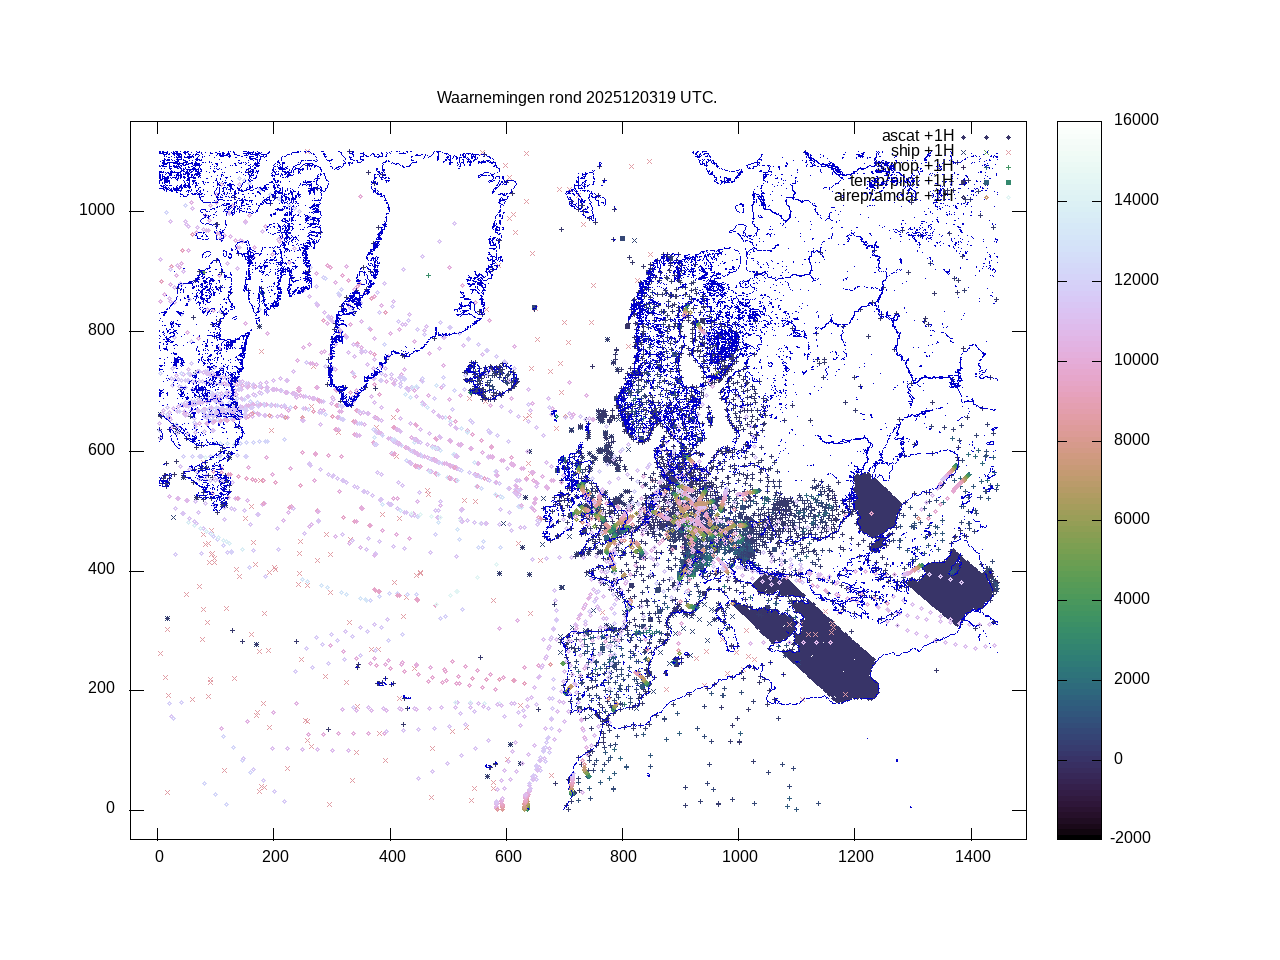Click the 600 tick label on the y-axis
This screenshot has height=960, width=1280.
click(101, 450)
